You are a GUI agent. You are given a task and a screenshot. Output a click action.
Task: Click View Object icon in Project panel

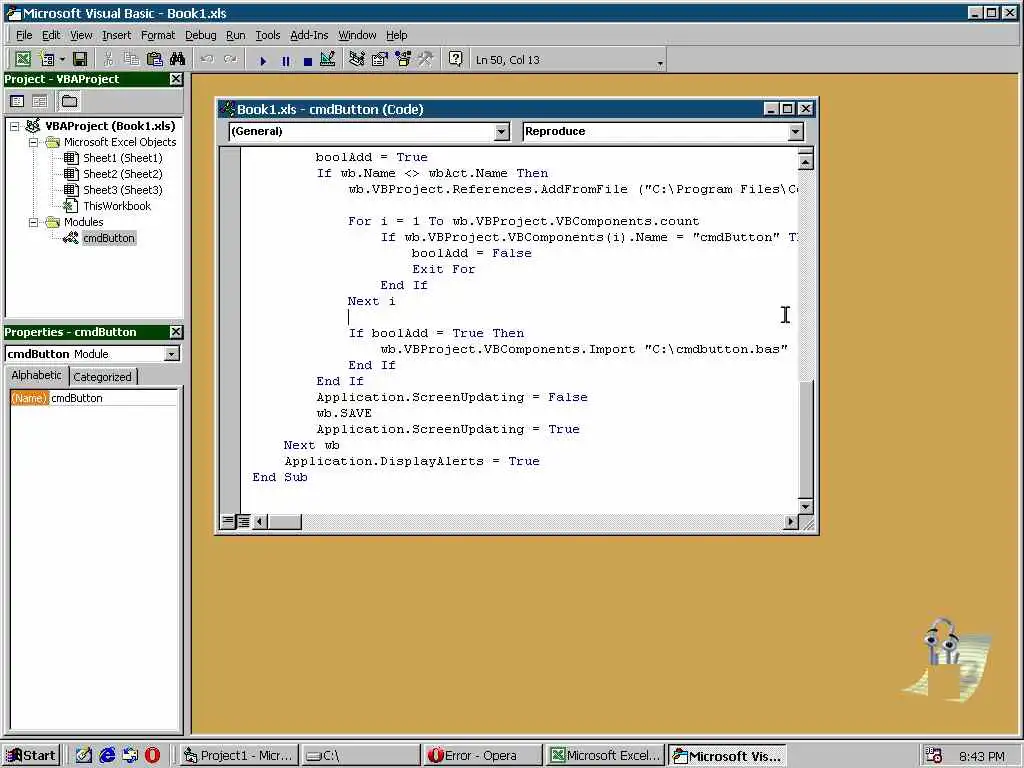coord(40,101)
